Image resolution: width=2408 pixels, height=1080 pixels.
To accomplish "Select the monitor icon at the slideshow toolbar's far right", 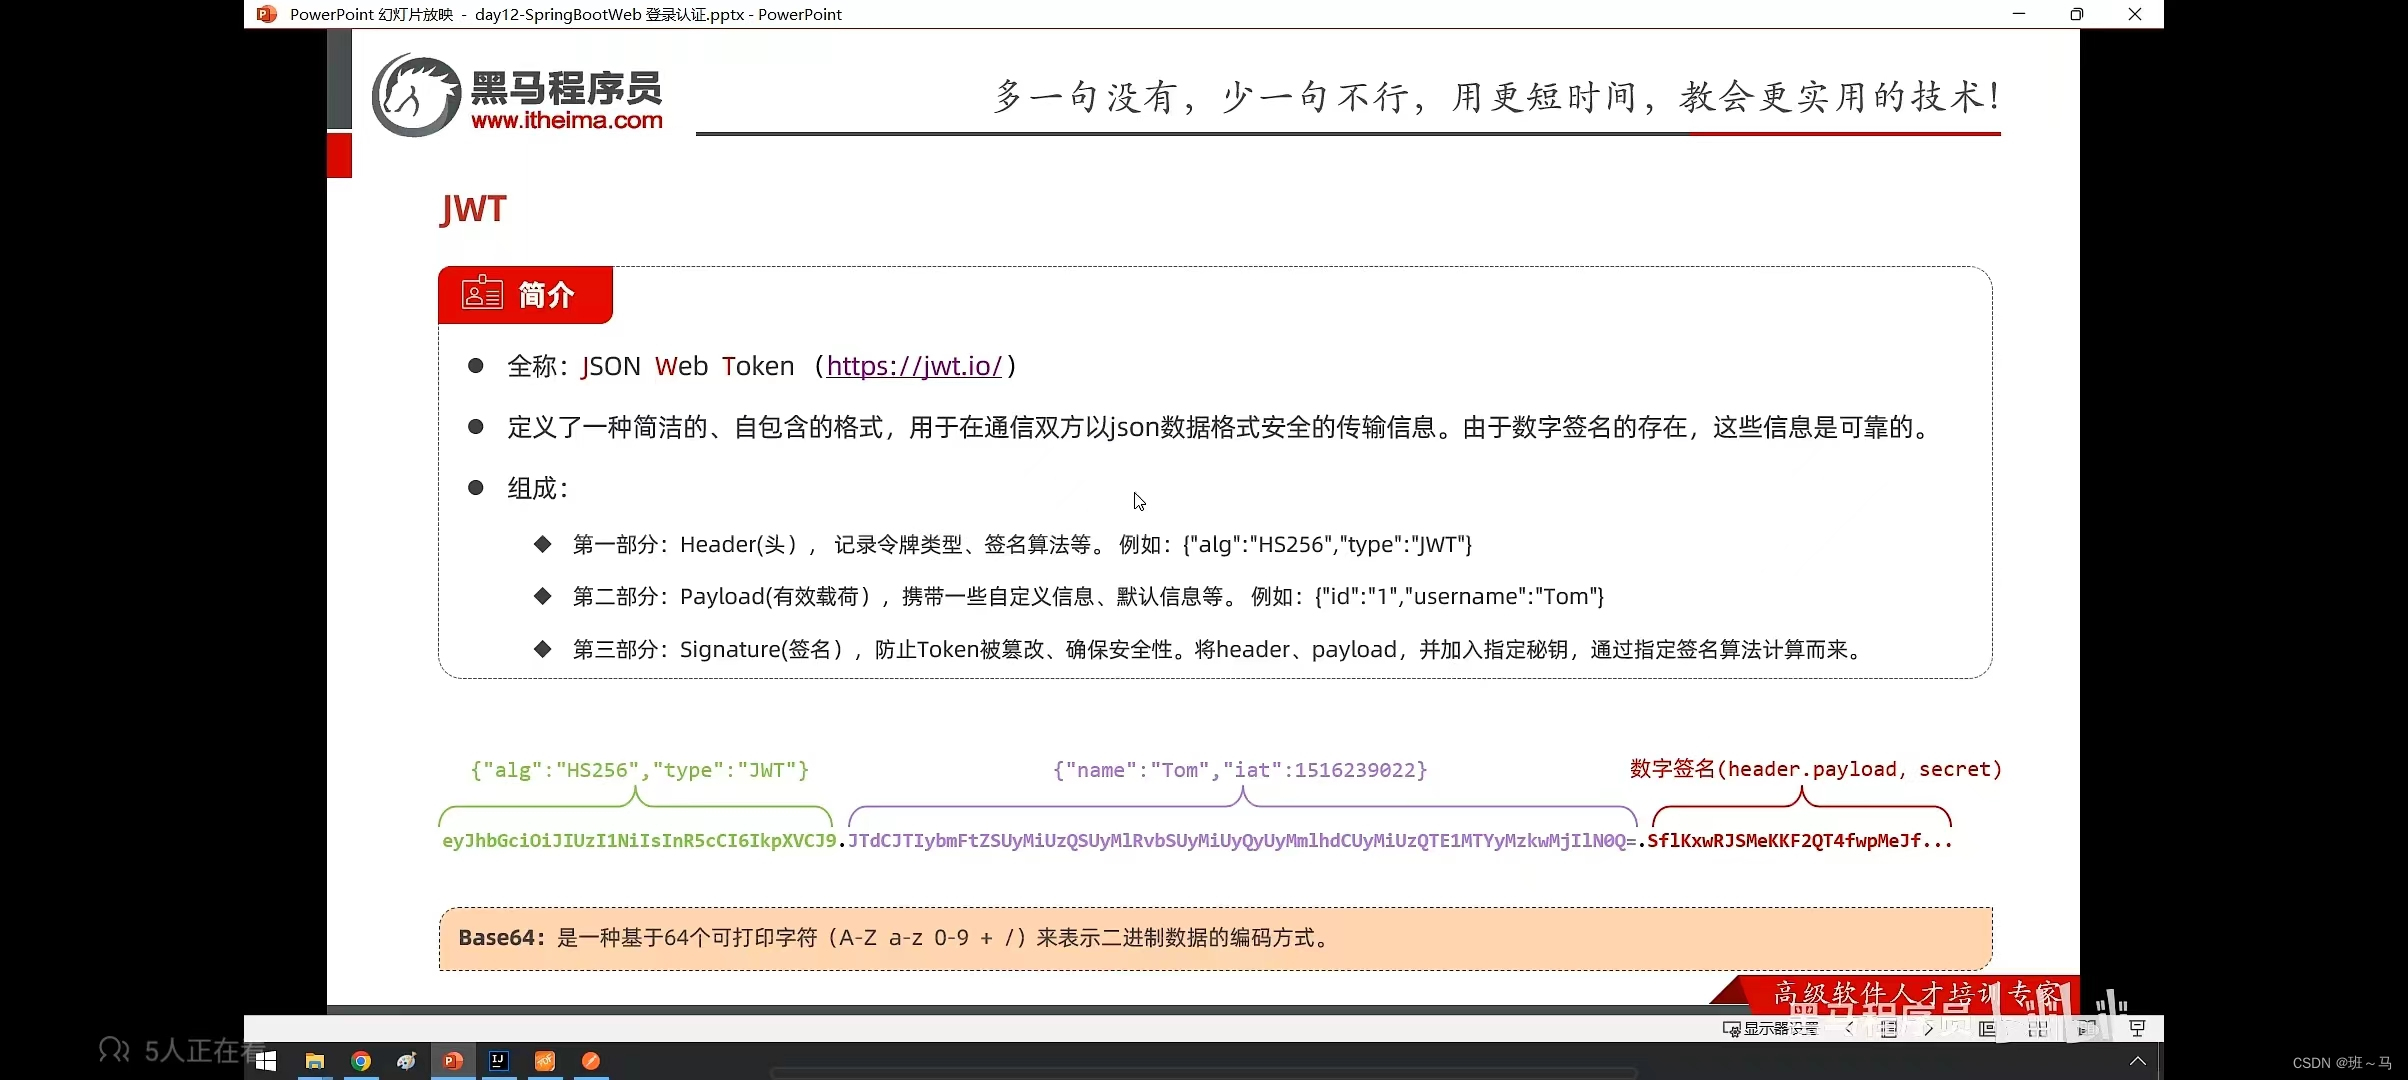I will tap(2138, 1028).
